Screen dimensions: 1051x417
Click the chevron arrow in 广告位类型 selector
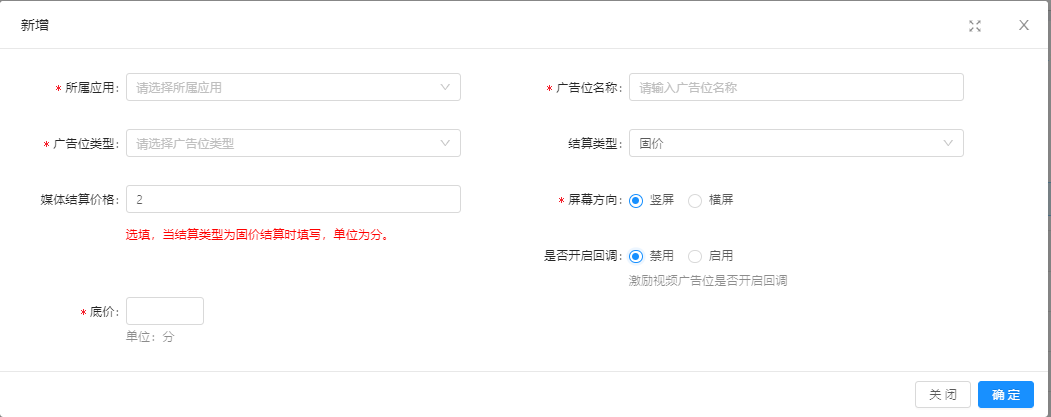pos(445,143)
